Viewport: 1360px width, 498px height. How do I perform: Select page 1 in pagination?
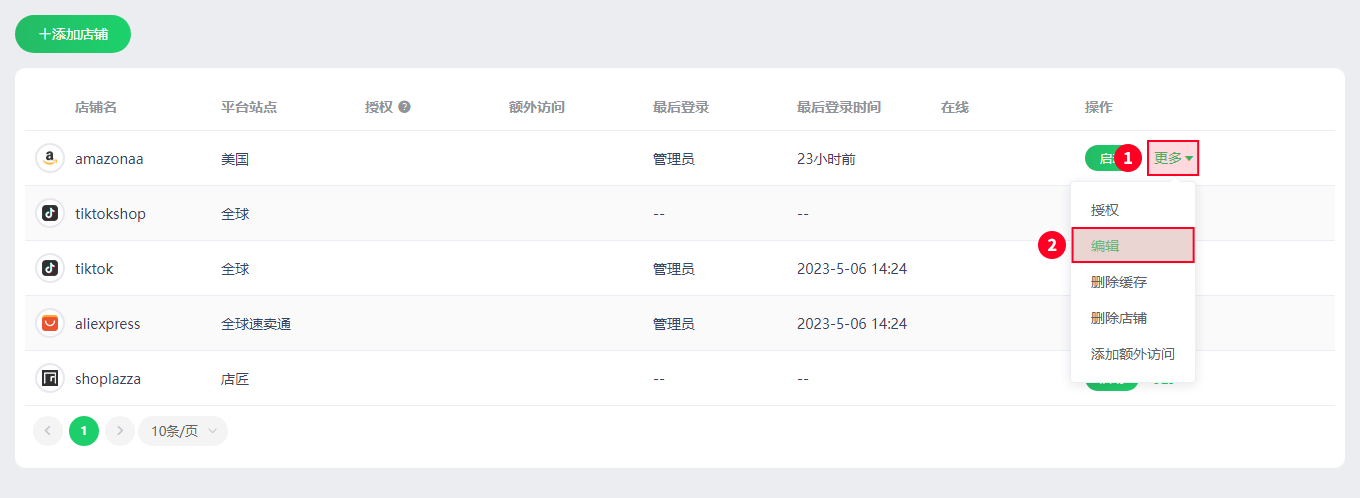pyautogui.click(x=84, y=431)
